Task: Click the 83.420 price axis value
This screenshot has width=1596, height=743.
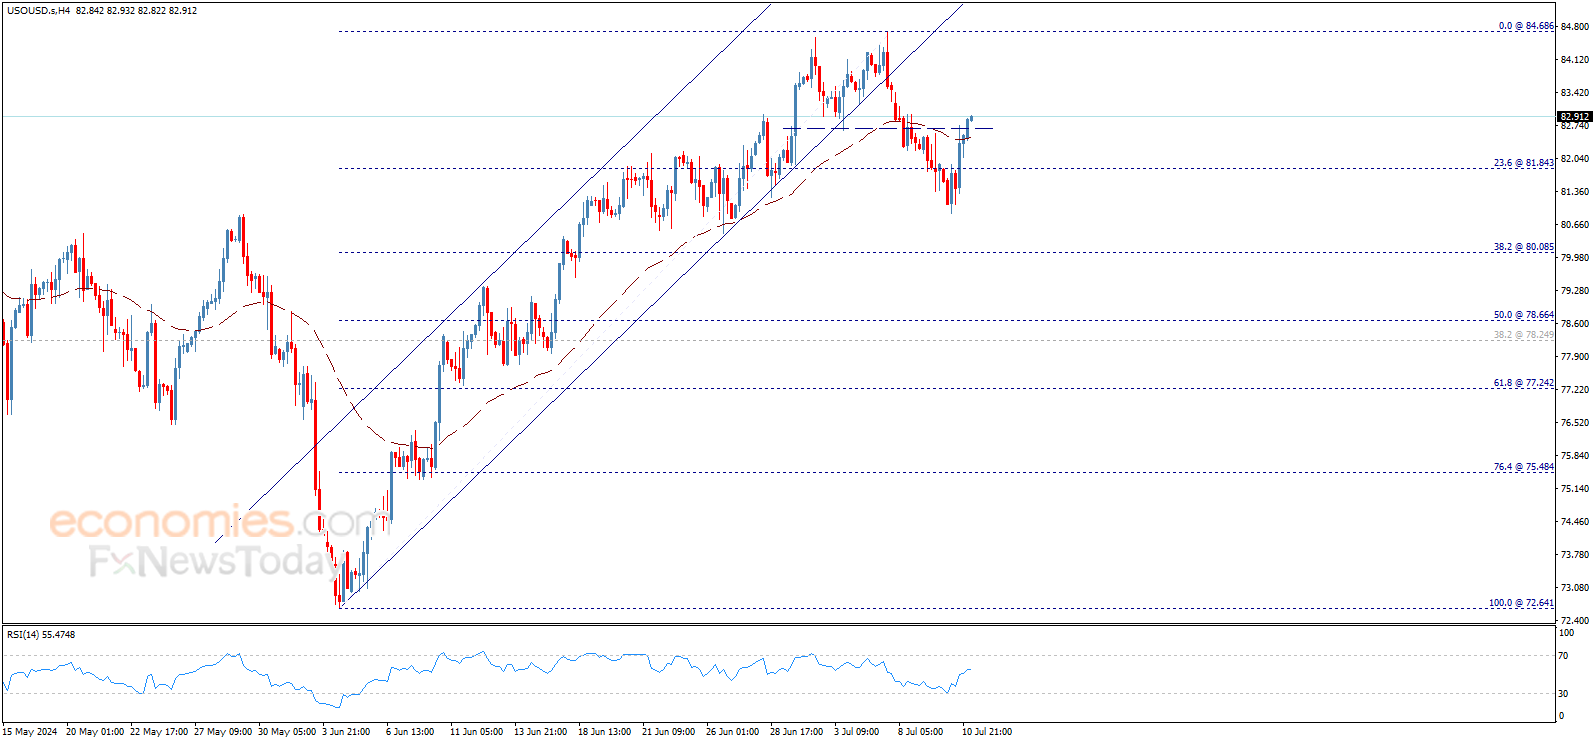Action: point(1575,93)
